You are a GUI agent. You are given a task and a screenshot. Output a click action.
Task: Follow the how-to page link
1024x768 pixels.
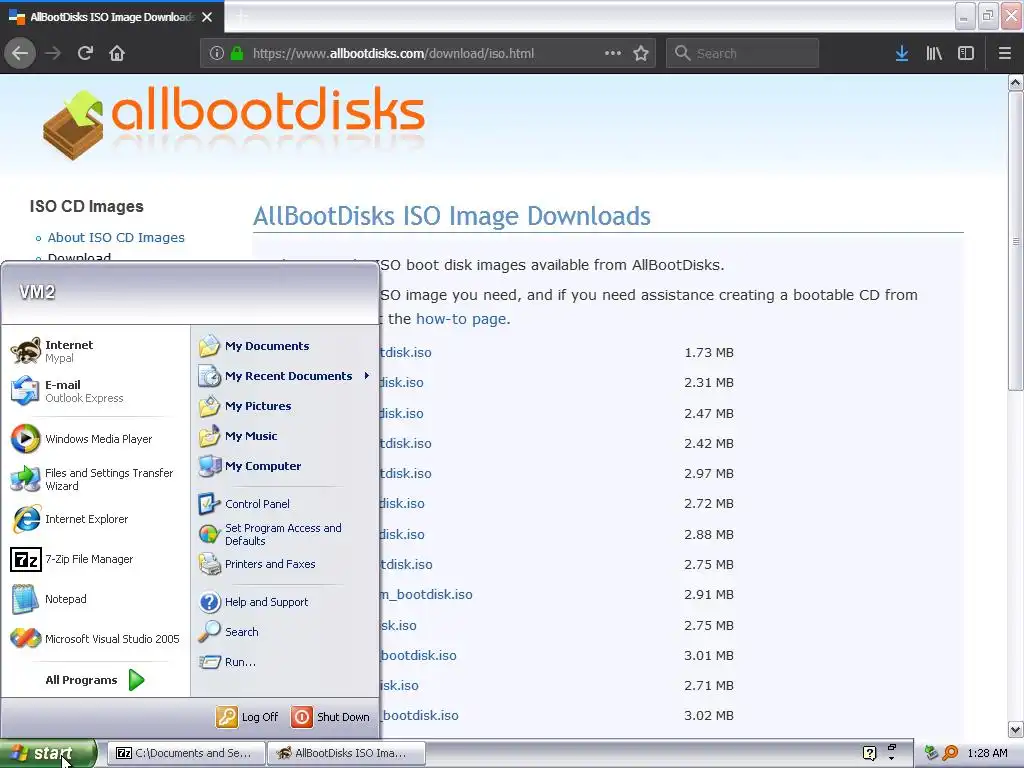(461, 319)
